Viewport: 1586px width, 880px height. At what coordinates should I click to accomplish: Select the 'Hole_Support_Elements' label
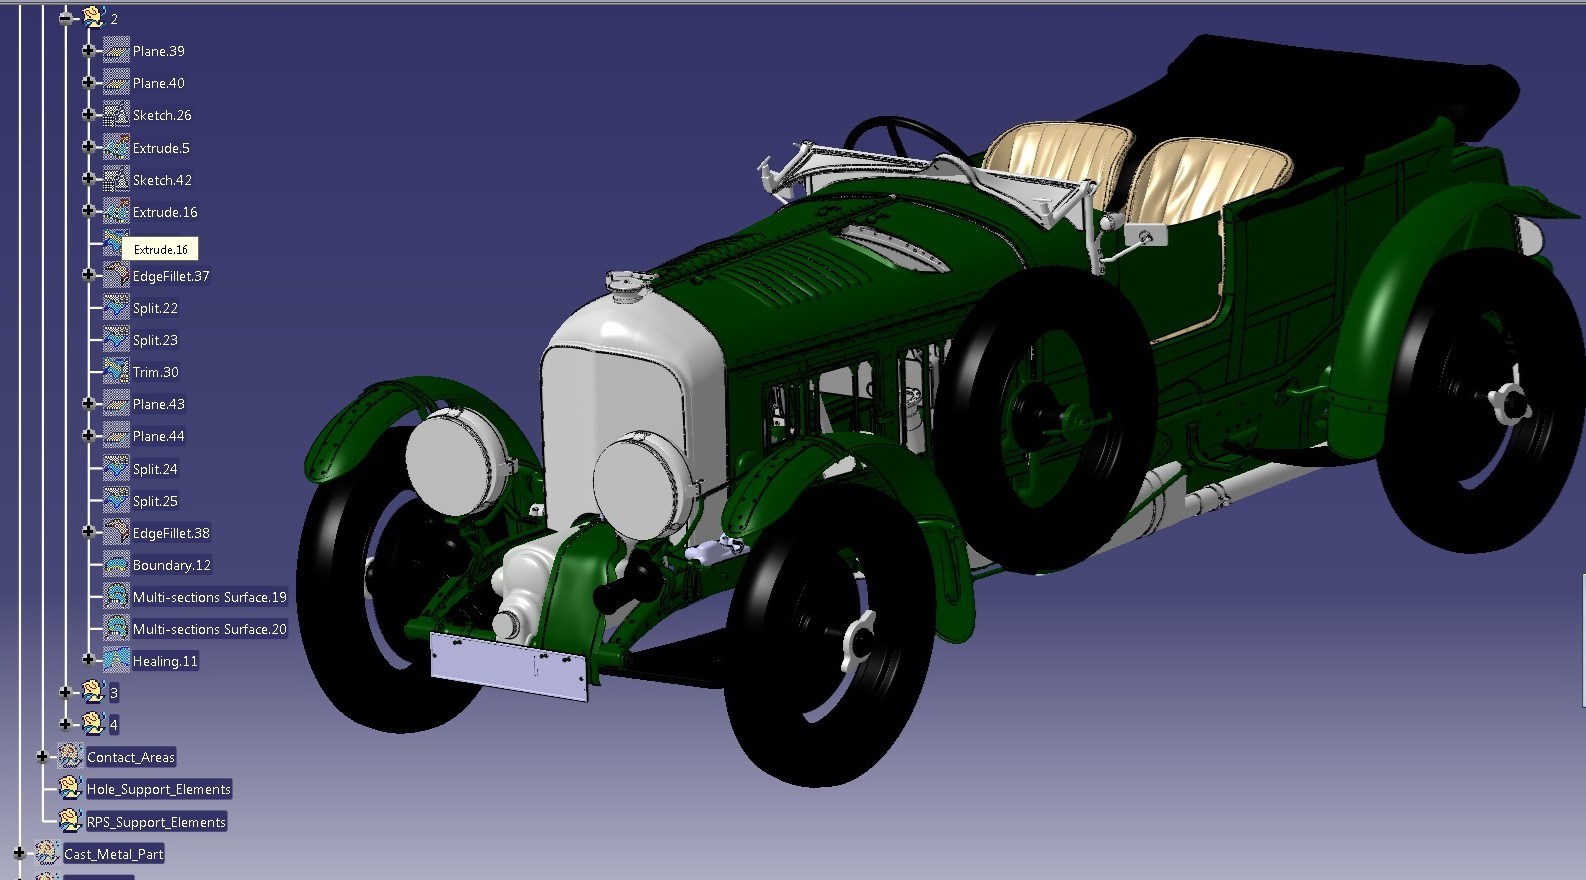click(x=159, y=789)
